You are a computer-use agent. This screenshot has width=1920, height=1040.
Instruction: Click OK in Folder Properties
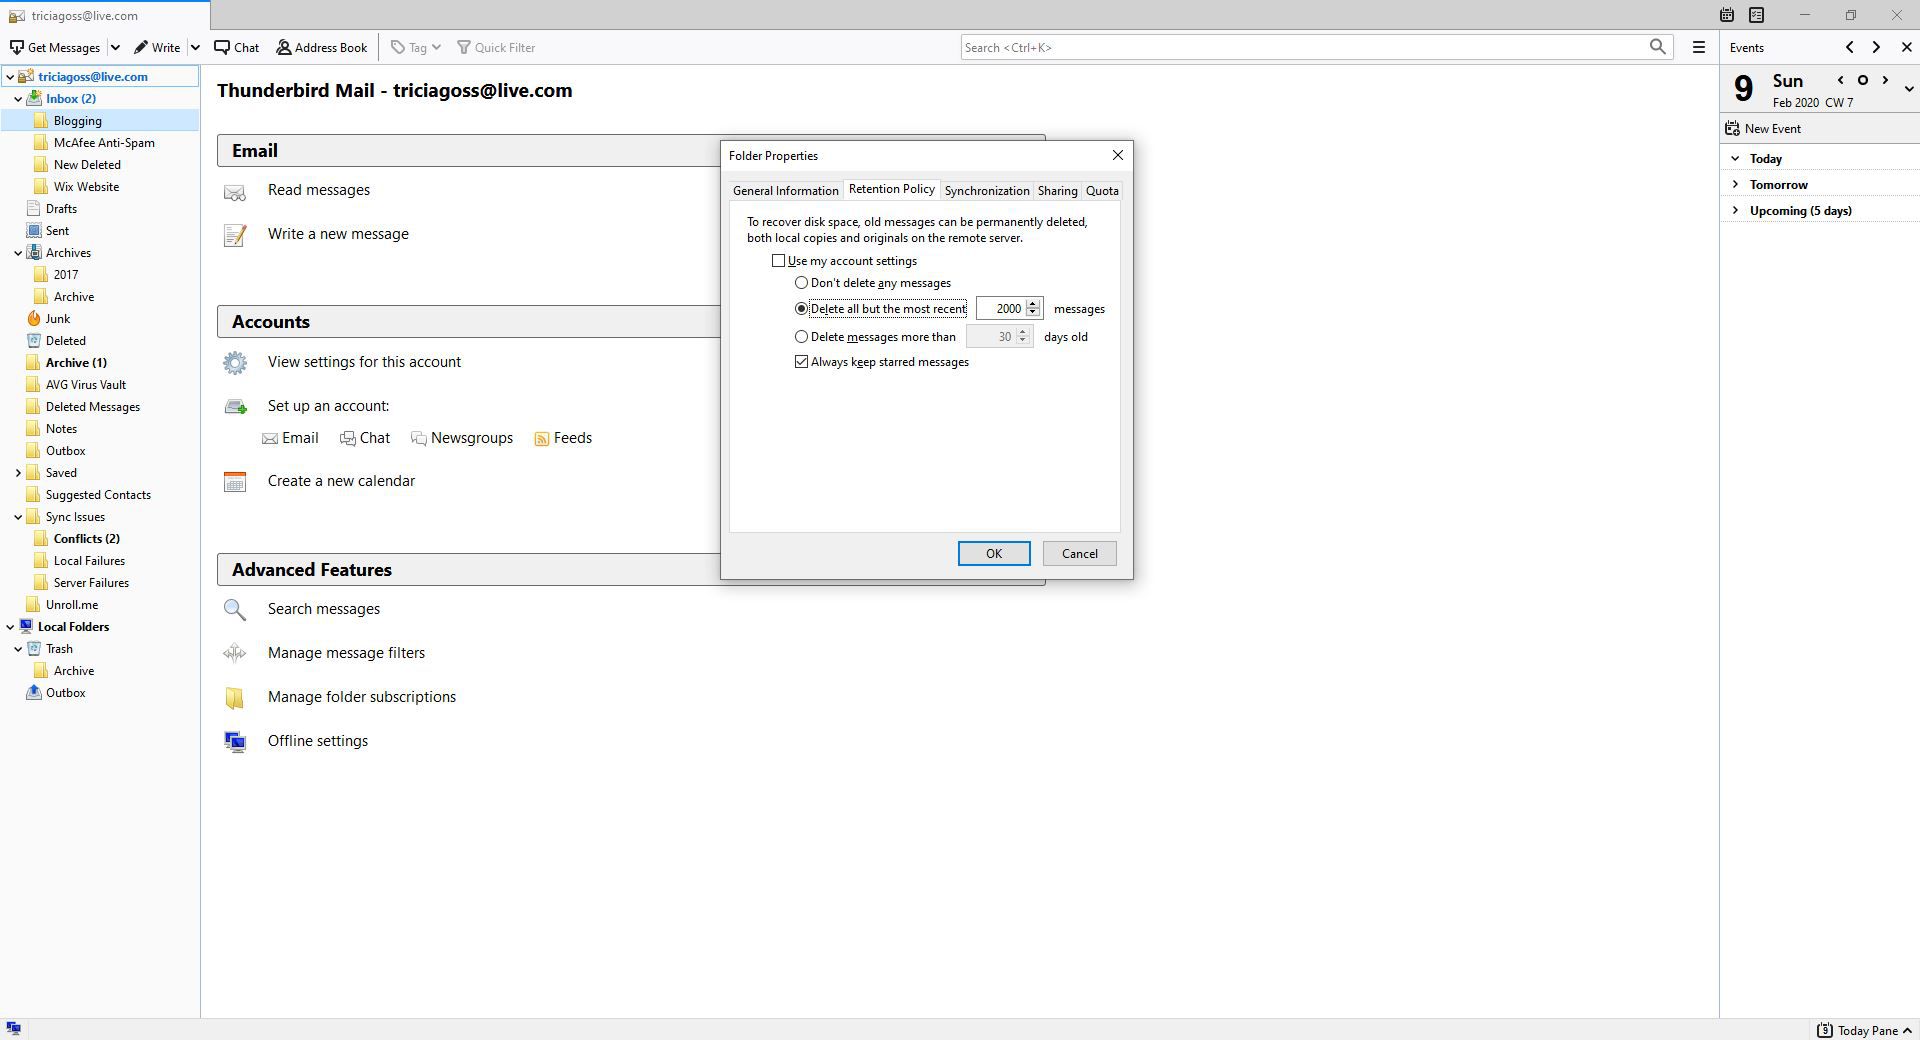(993, 554)
